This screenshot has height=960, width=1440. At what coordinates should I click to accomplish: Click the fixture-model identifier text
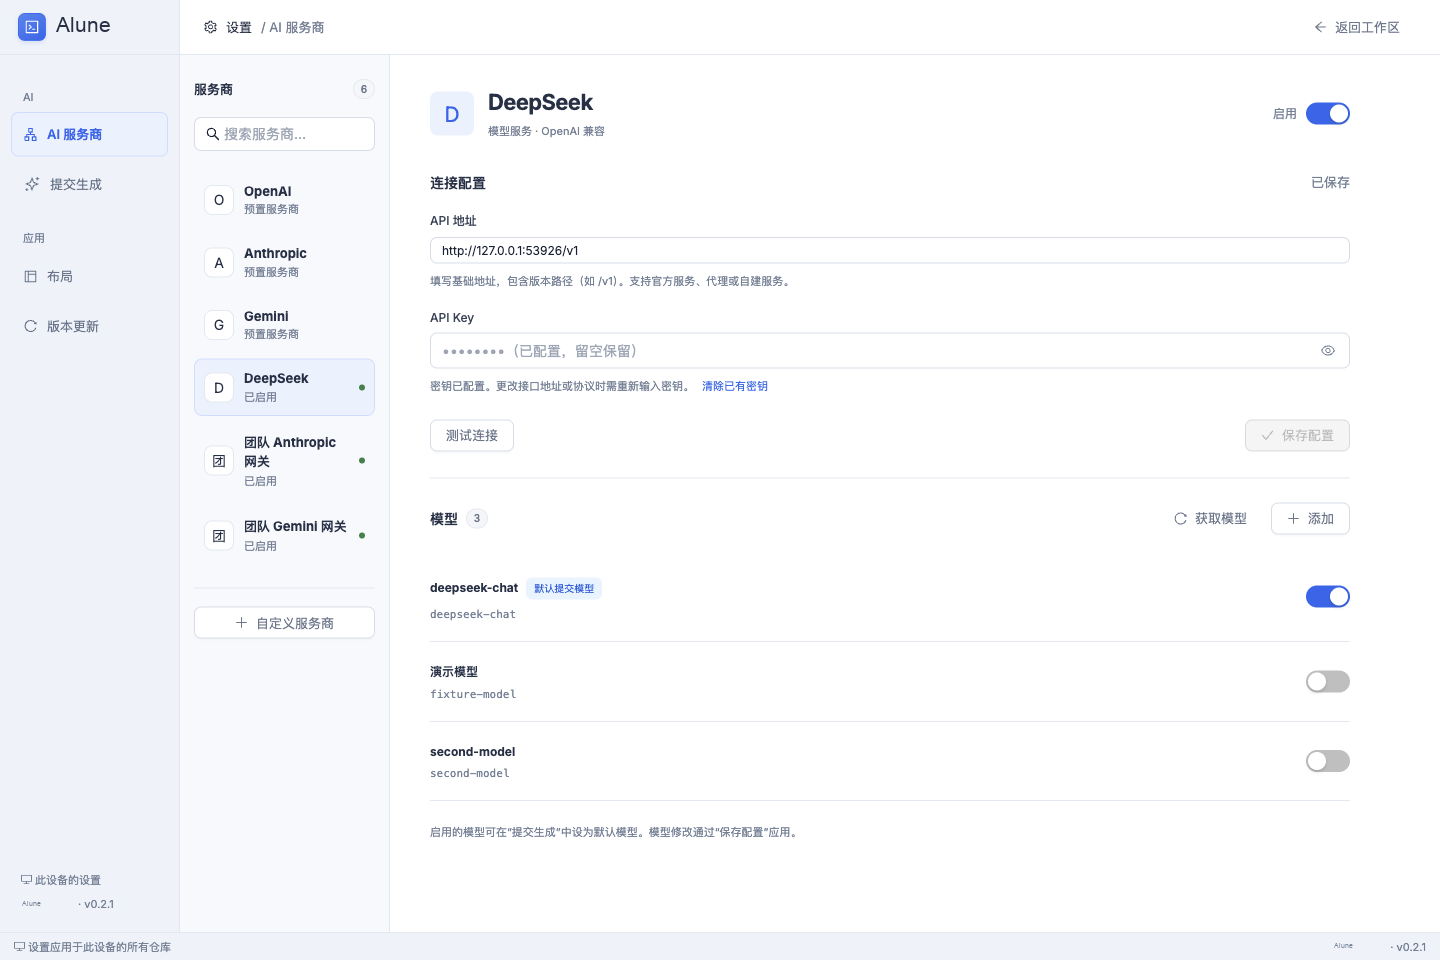(473, 694)
